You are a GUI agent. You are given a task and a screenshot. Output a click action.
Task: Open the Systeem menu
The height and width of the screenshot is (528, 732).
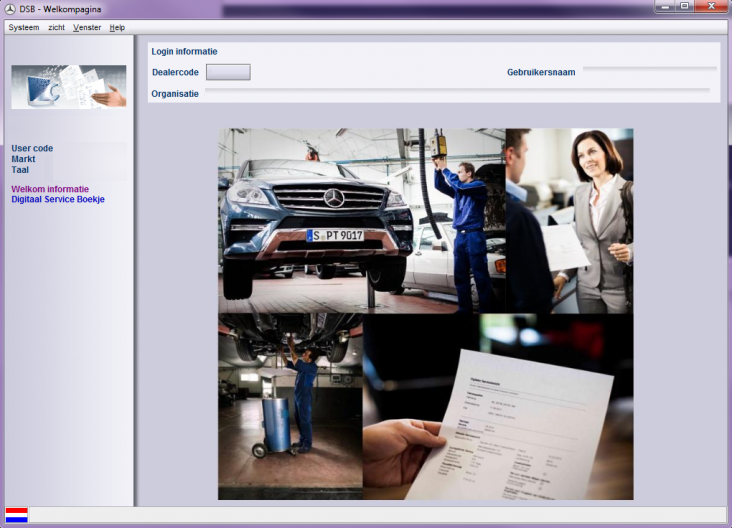coord(24,27)
